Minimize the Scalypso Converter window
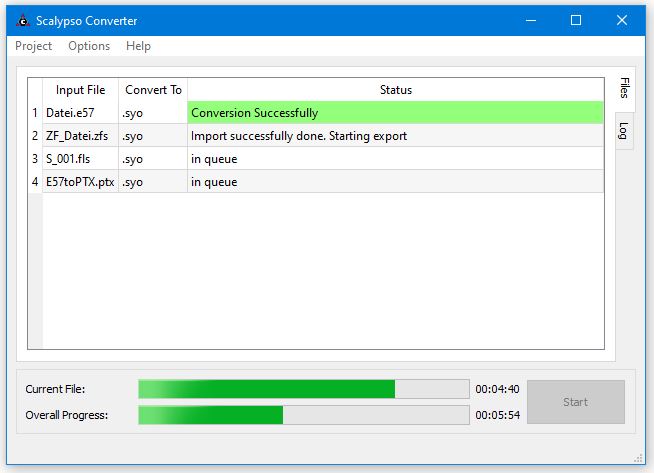 tap(530, 20)
